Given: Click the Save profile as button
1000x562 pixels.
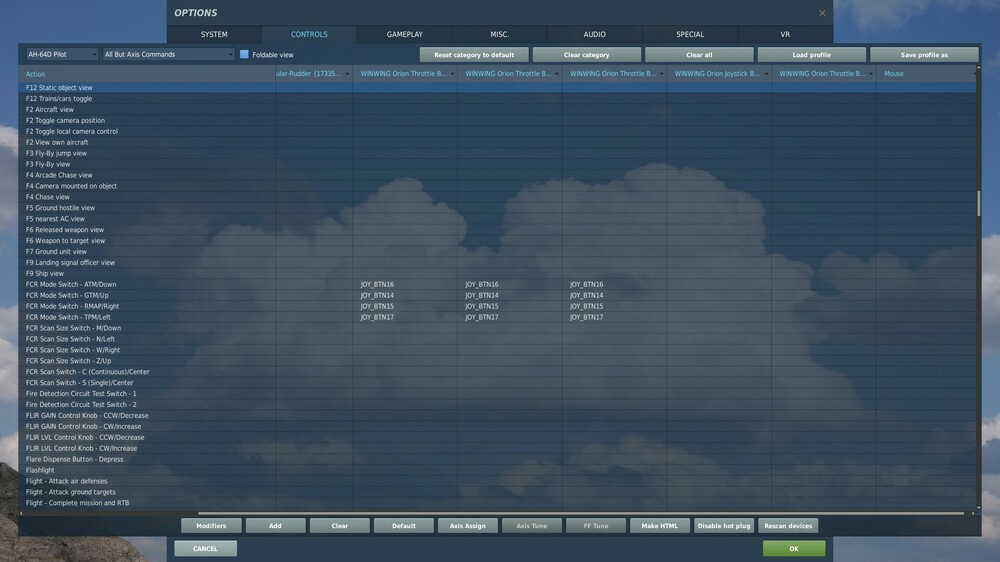Looking at the screenshot, I should (x=924, y=55).
